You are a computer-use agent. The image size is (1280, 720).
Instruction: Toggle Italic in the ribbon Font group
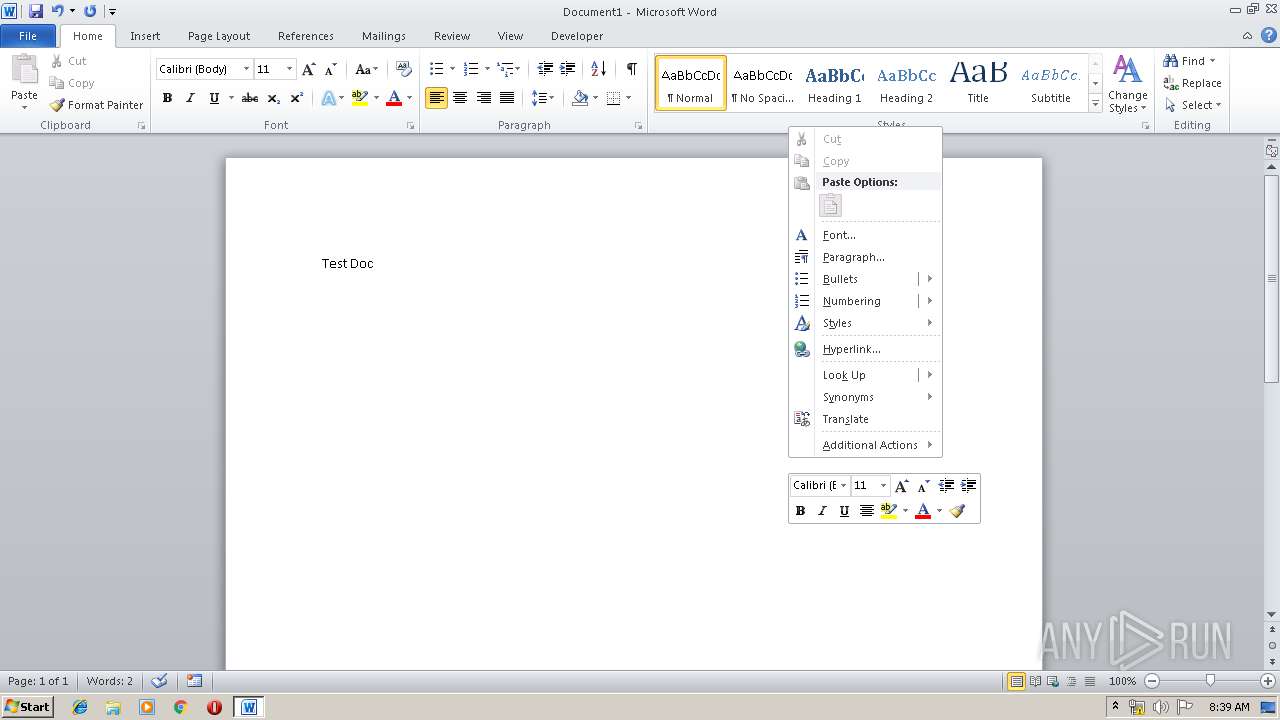point(190,98)
